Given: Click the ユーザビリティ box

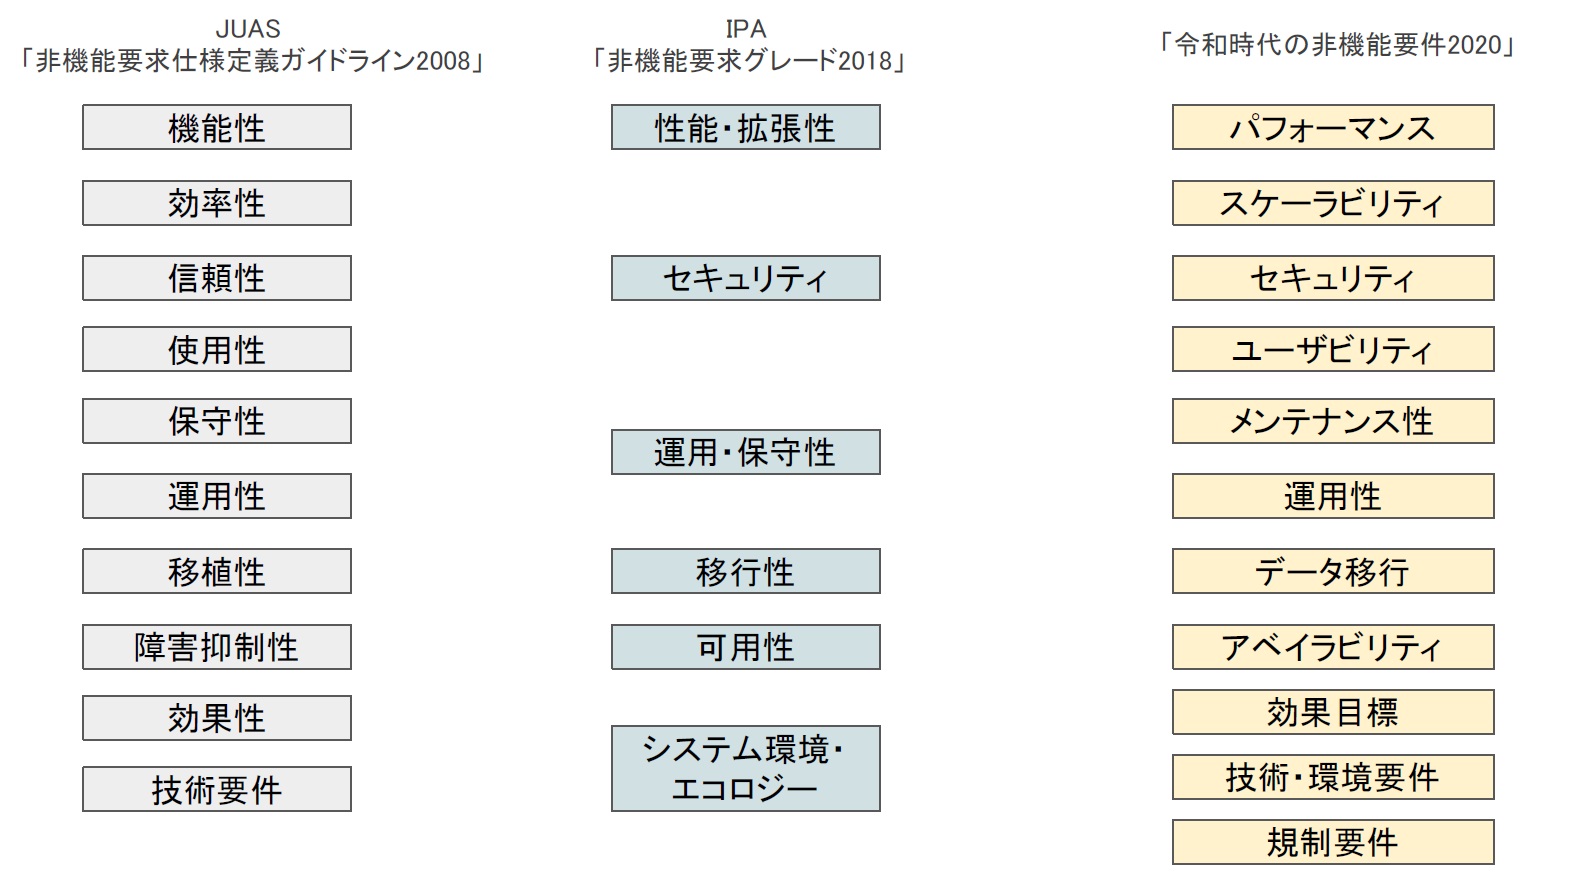Looking at the screenshot, I should (x=1333, y=349).
